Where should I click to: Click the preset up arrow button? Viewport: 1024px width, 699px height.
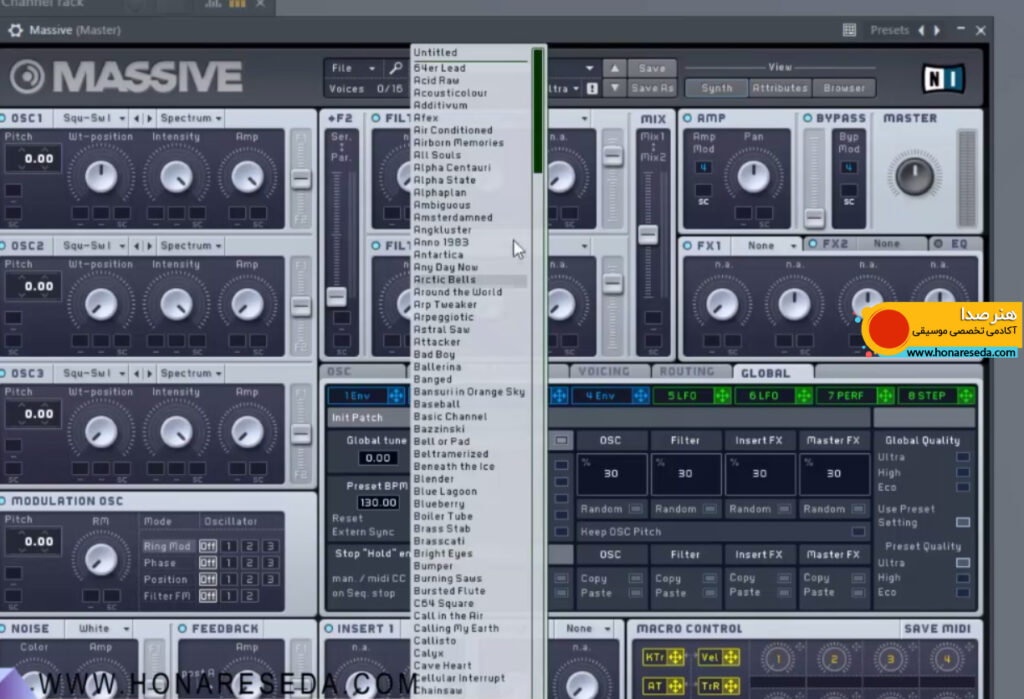(615, 68)
